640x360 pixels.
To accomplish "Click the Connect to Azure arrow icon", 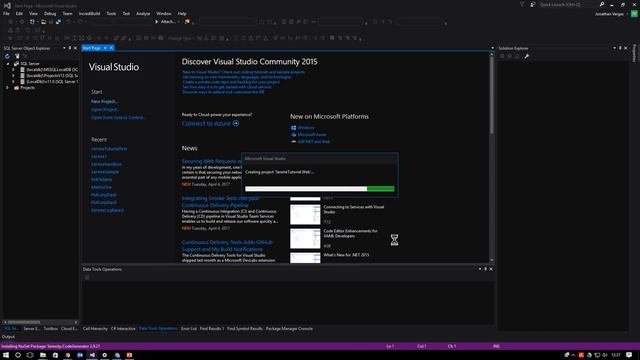I will pos(236,123).
